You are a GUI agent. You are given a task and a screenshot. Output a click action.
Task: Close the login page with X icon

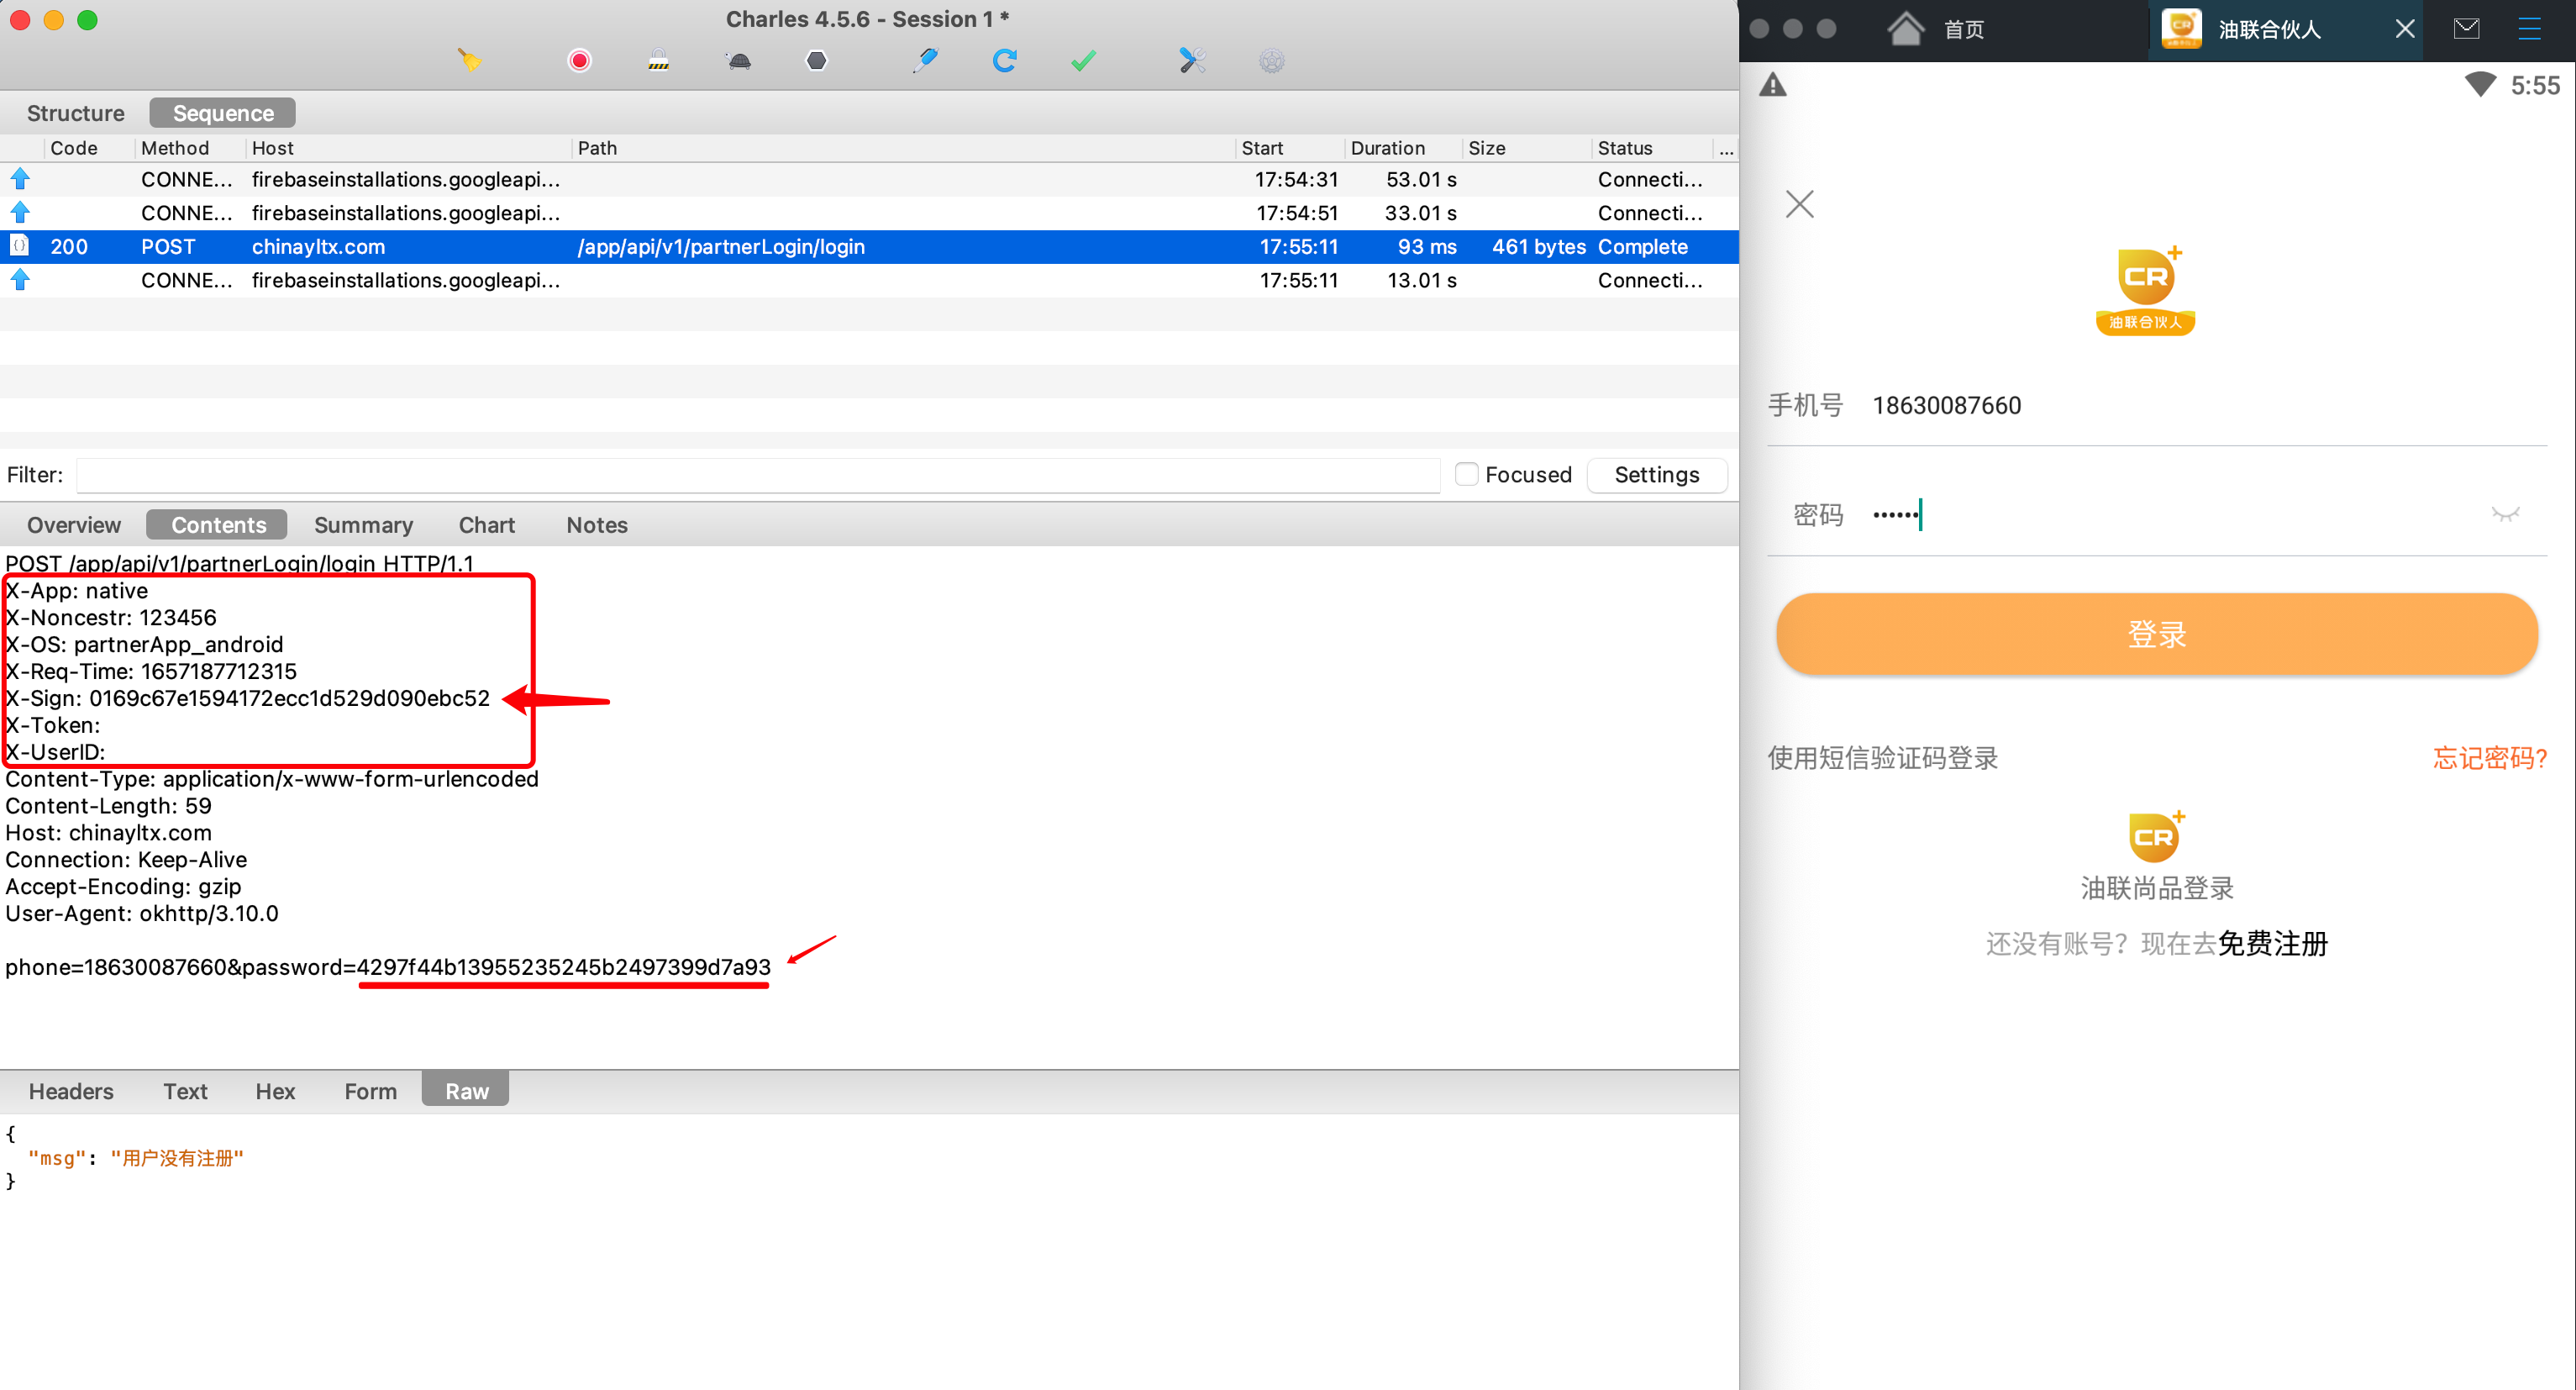coord(1799,204)
